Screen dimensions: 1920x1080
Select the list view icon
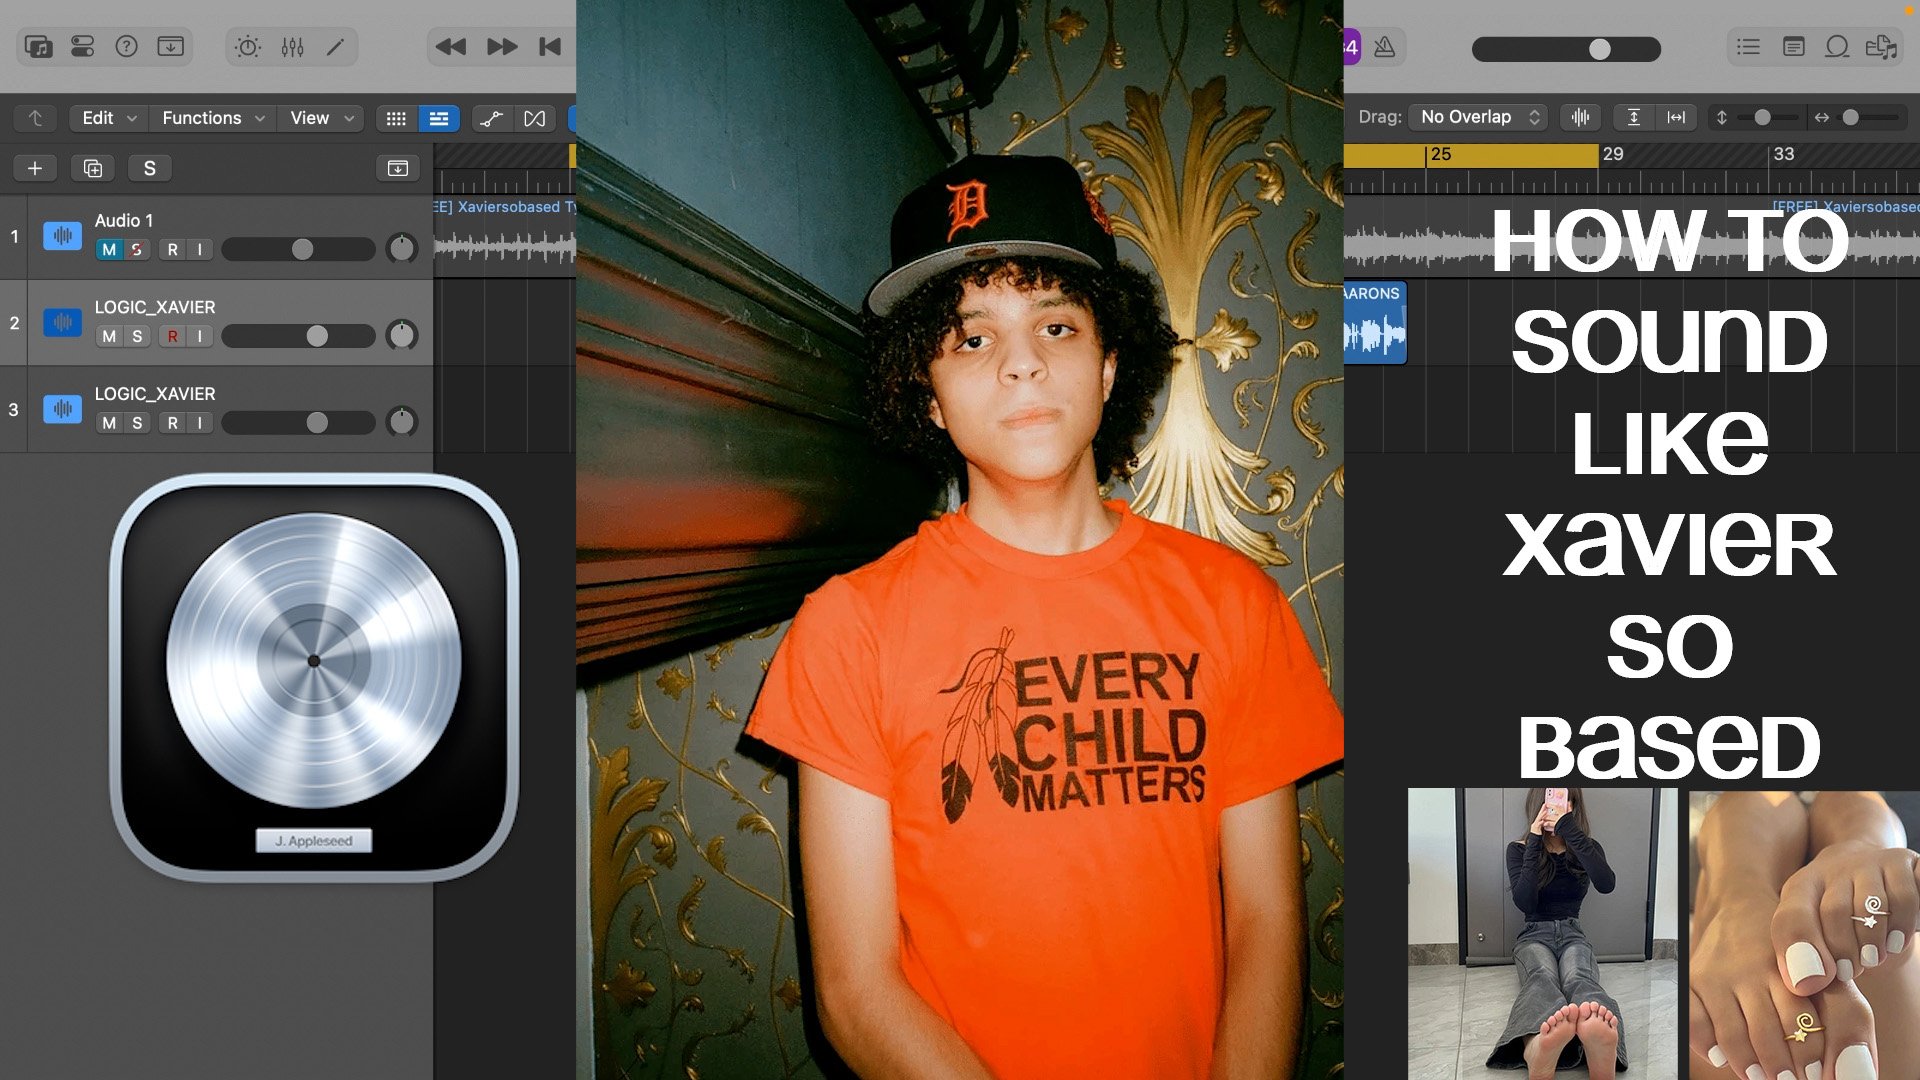[439, 118]
